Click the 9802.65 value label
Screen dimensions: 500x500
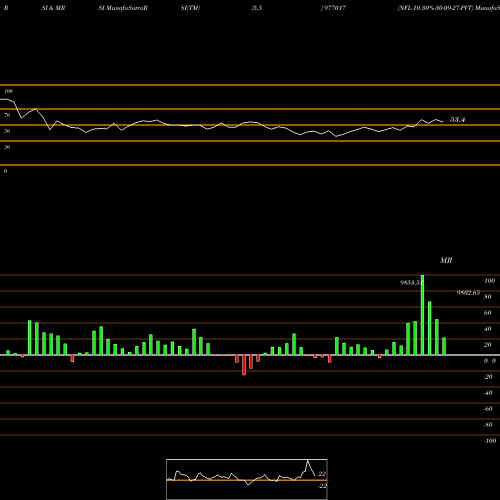468,293
